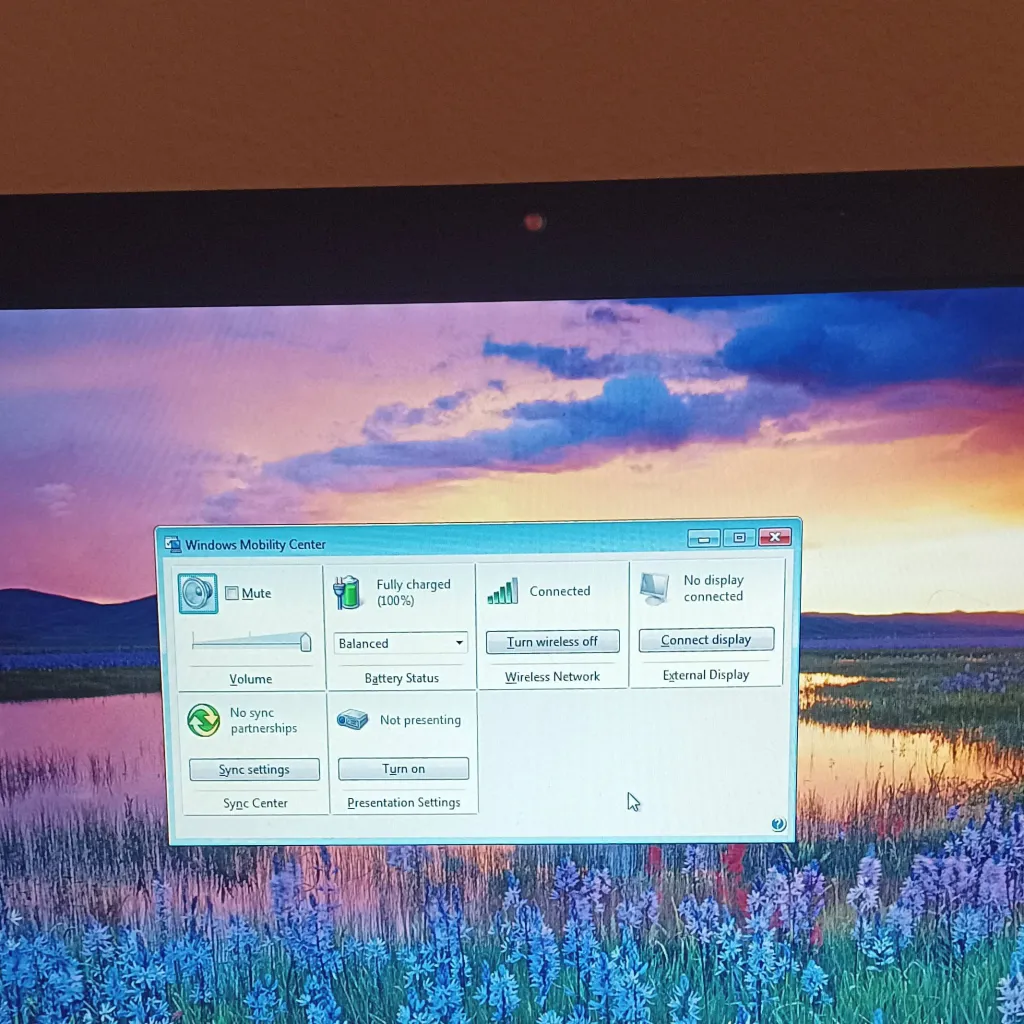Screen dimensions: 1024x1024
Task: Expand power plan options arrow
Action: click(461, 643)
